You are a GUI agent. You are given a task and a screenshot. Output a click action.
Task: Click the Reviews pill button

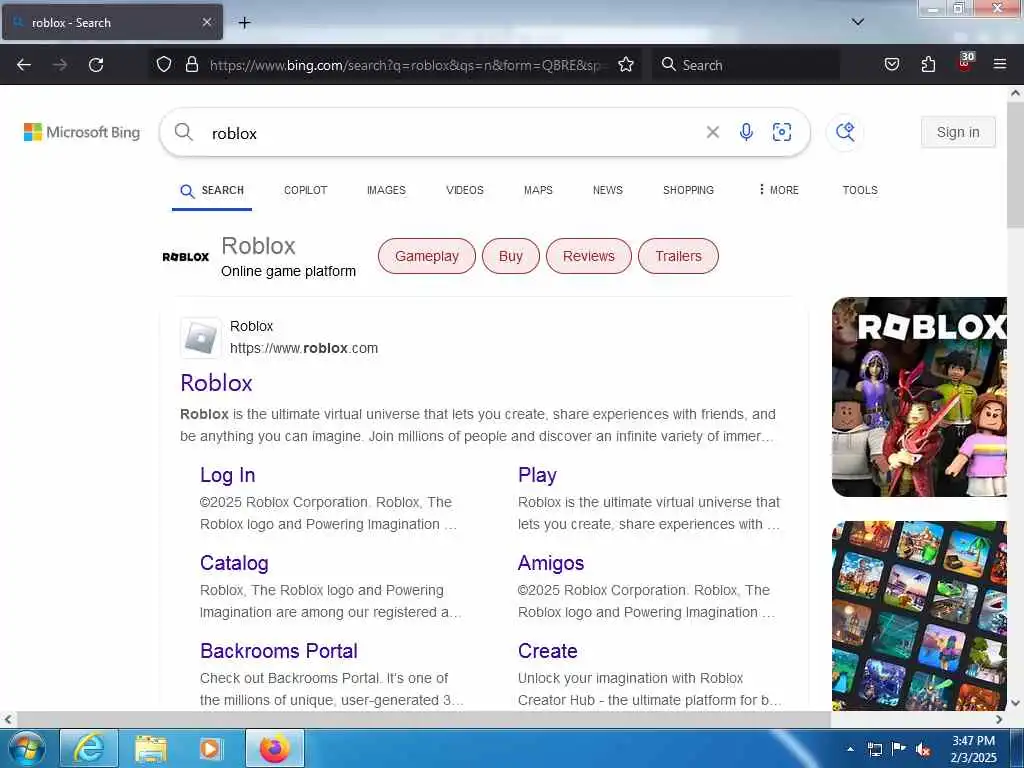pyautogui.click(x=588, y=256)
